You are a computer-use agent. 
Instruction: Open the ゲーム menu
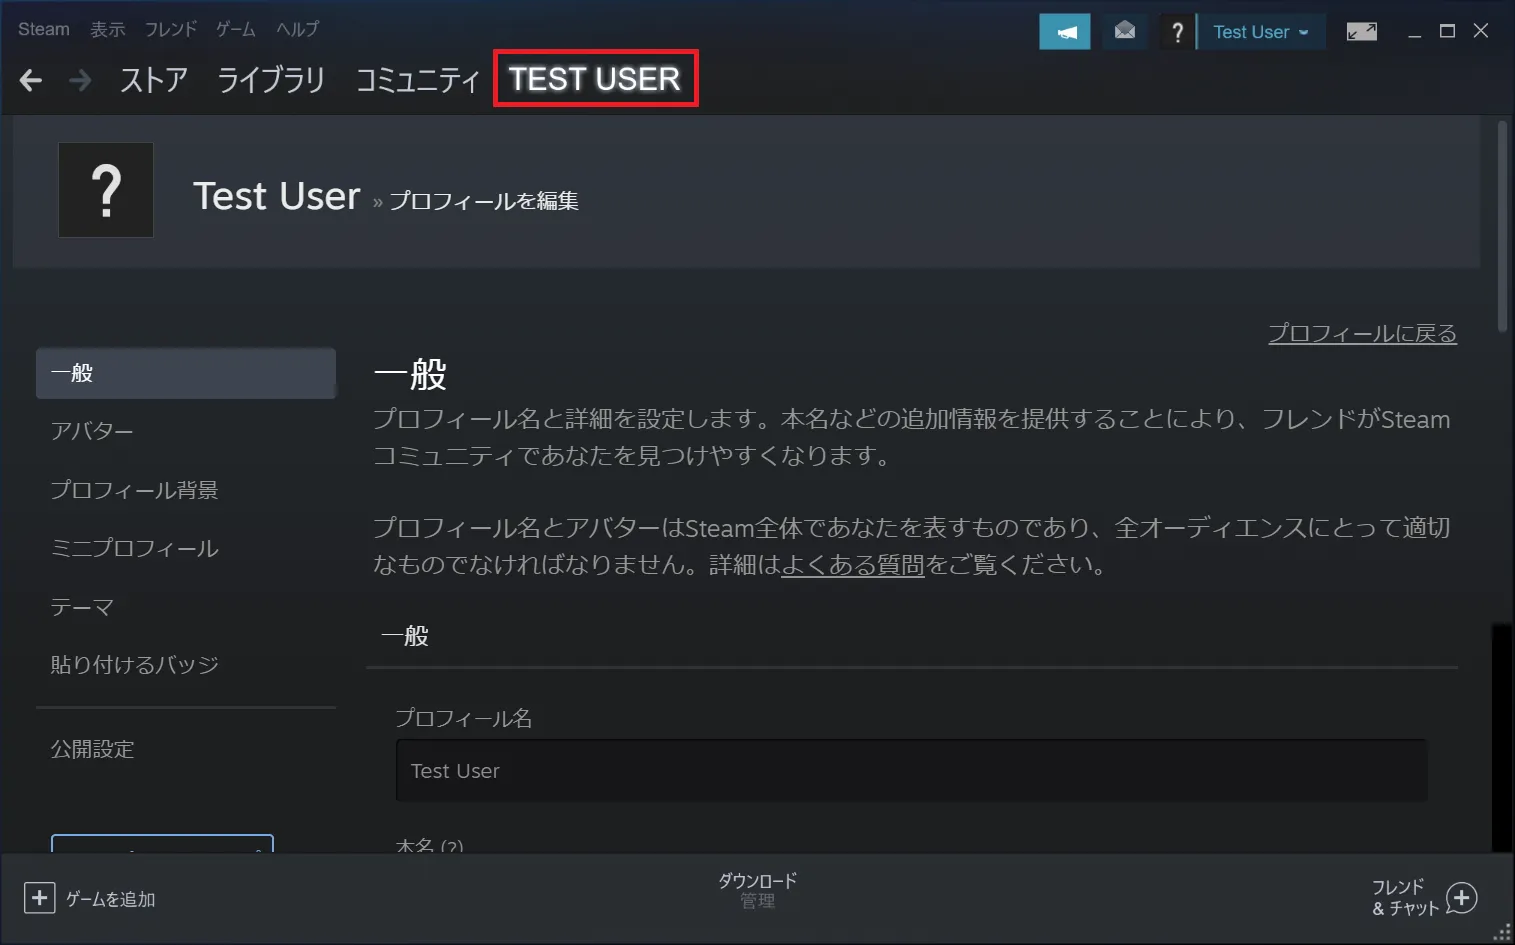[236, 29]
